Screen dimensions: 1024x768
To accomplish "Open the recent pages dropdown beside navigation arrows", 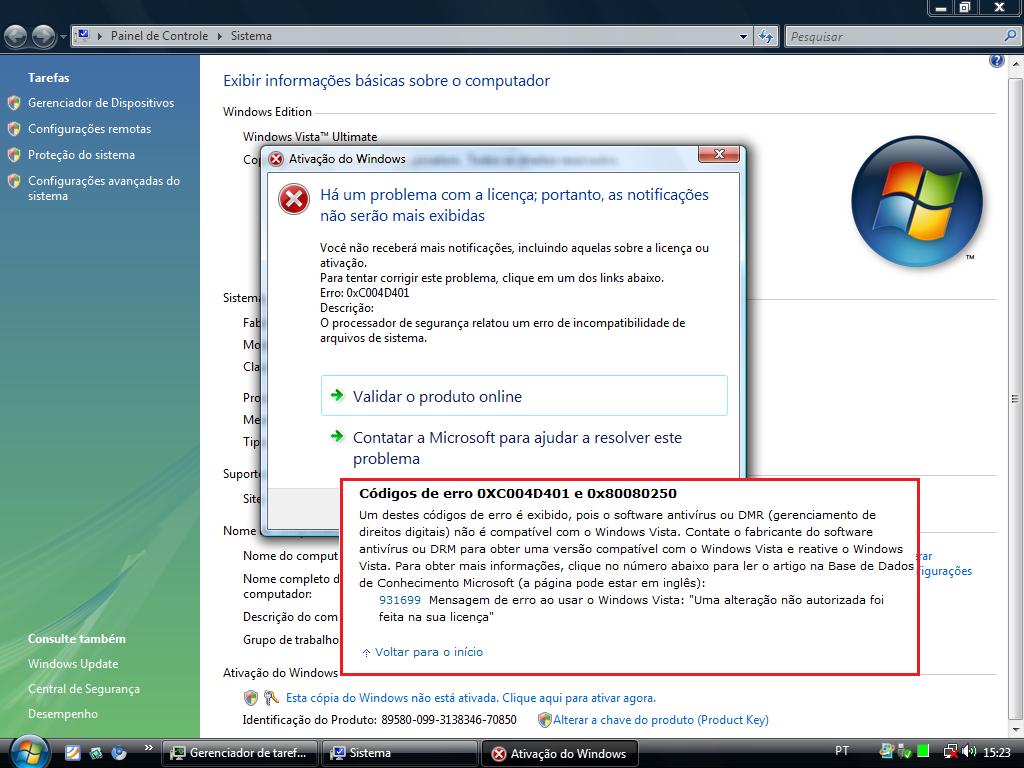I will pyautogui.click(x=63, y=37).
